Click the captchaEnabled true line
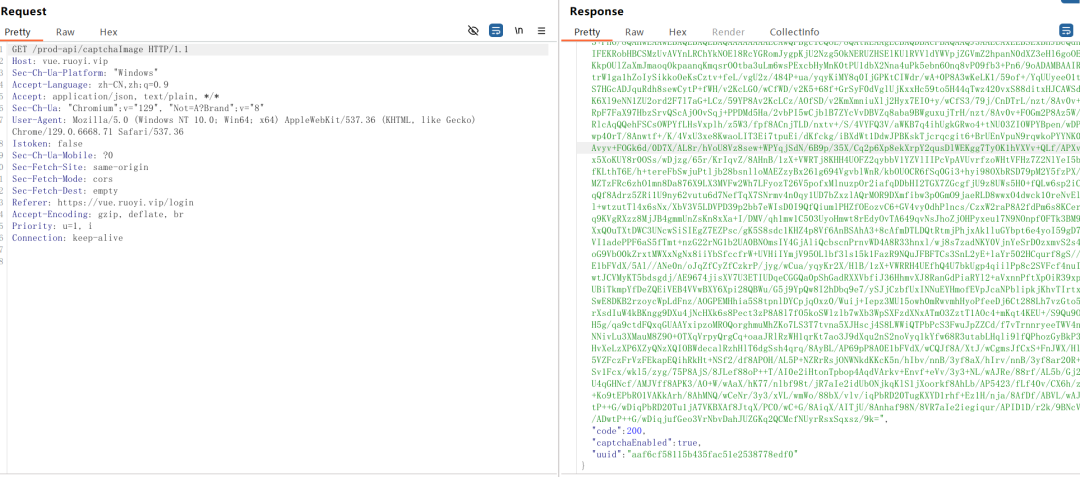 tap(646, 442)
